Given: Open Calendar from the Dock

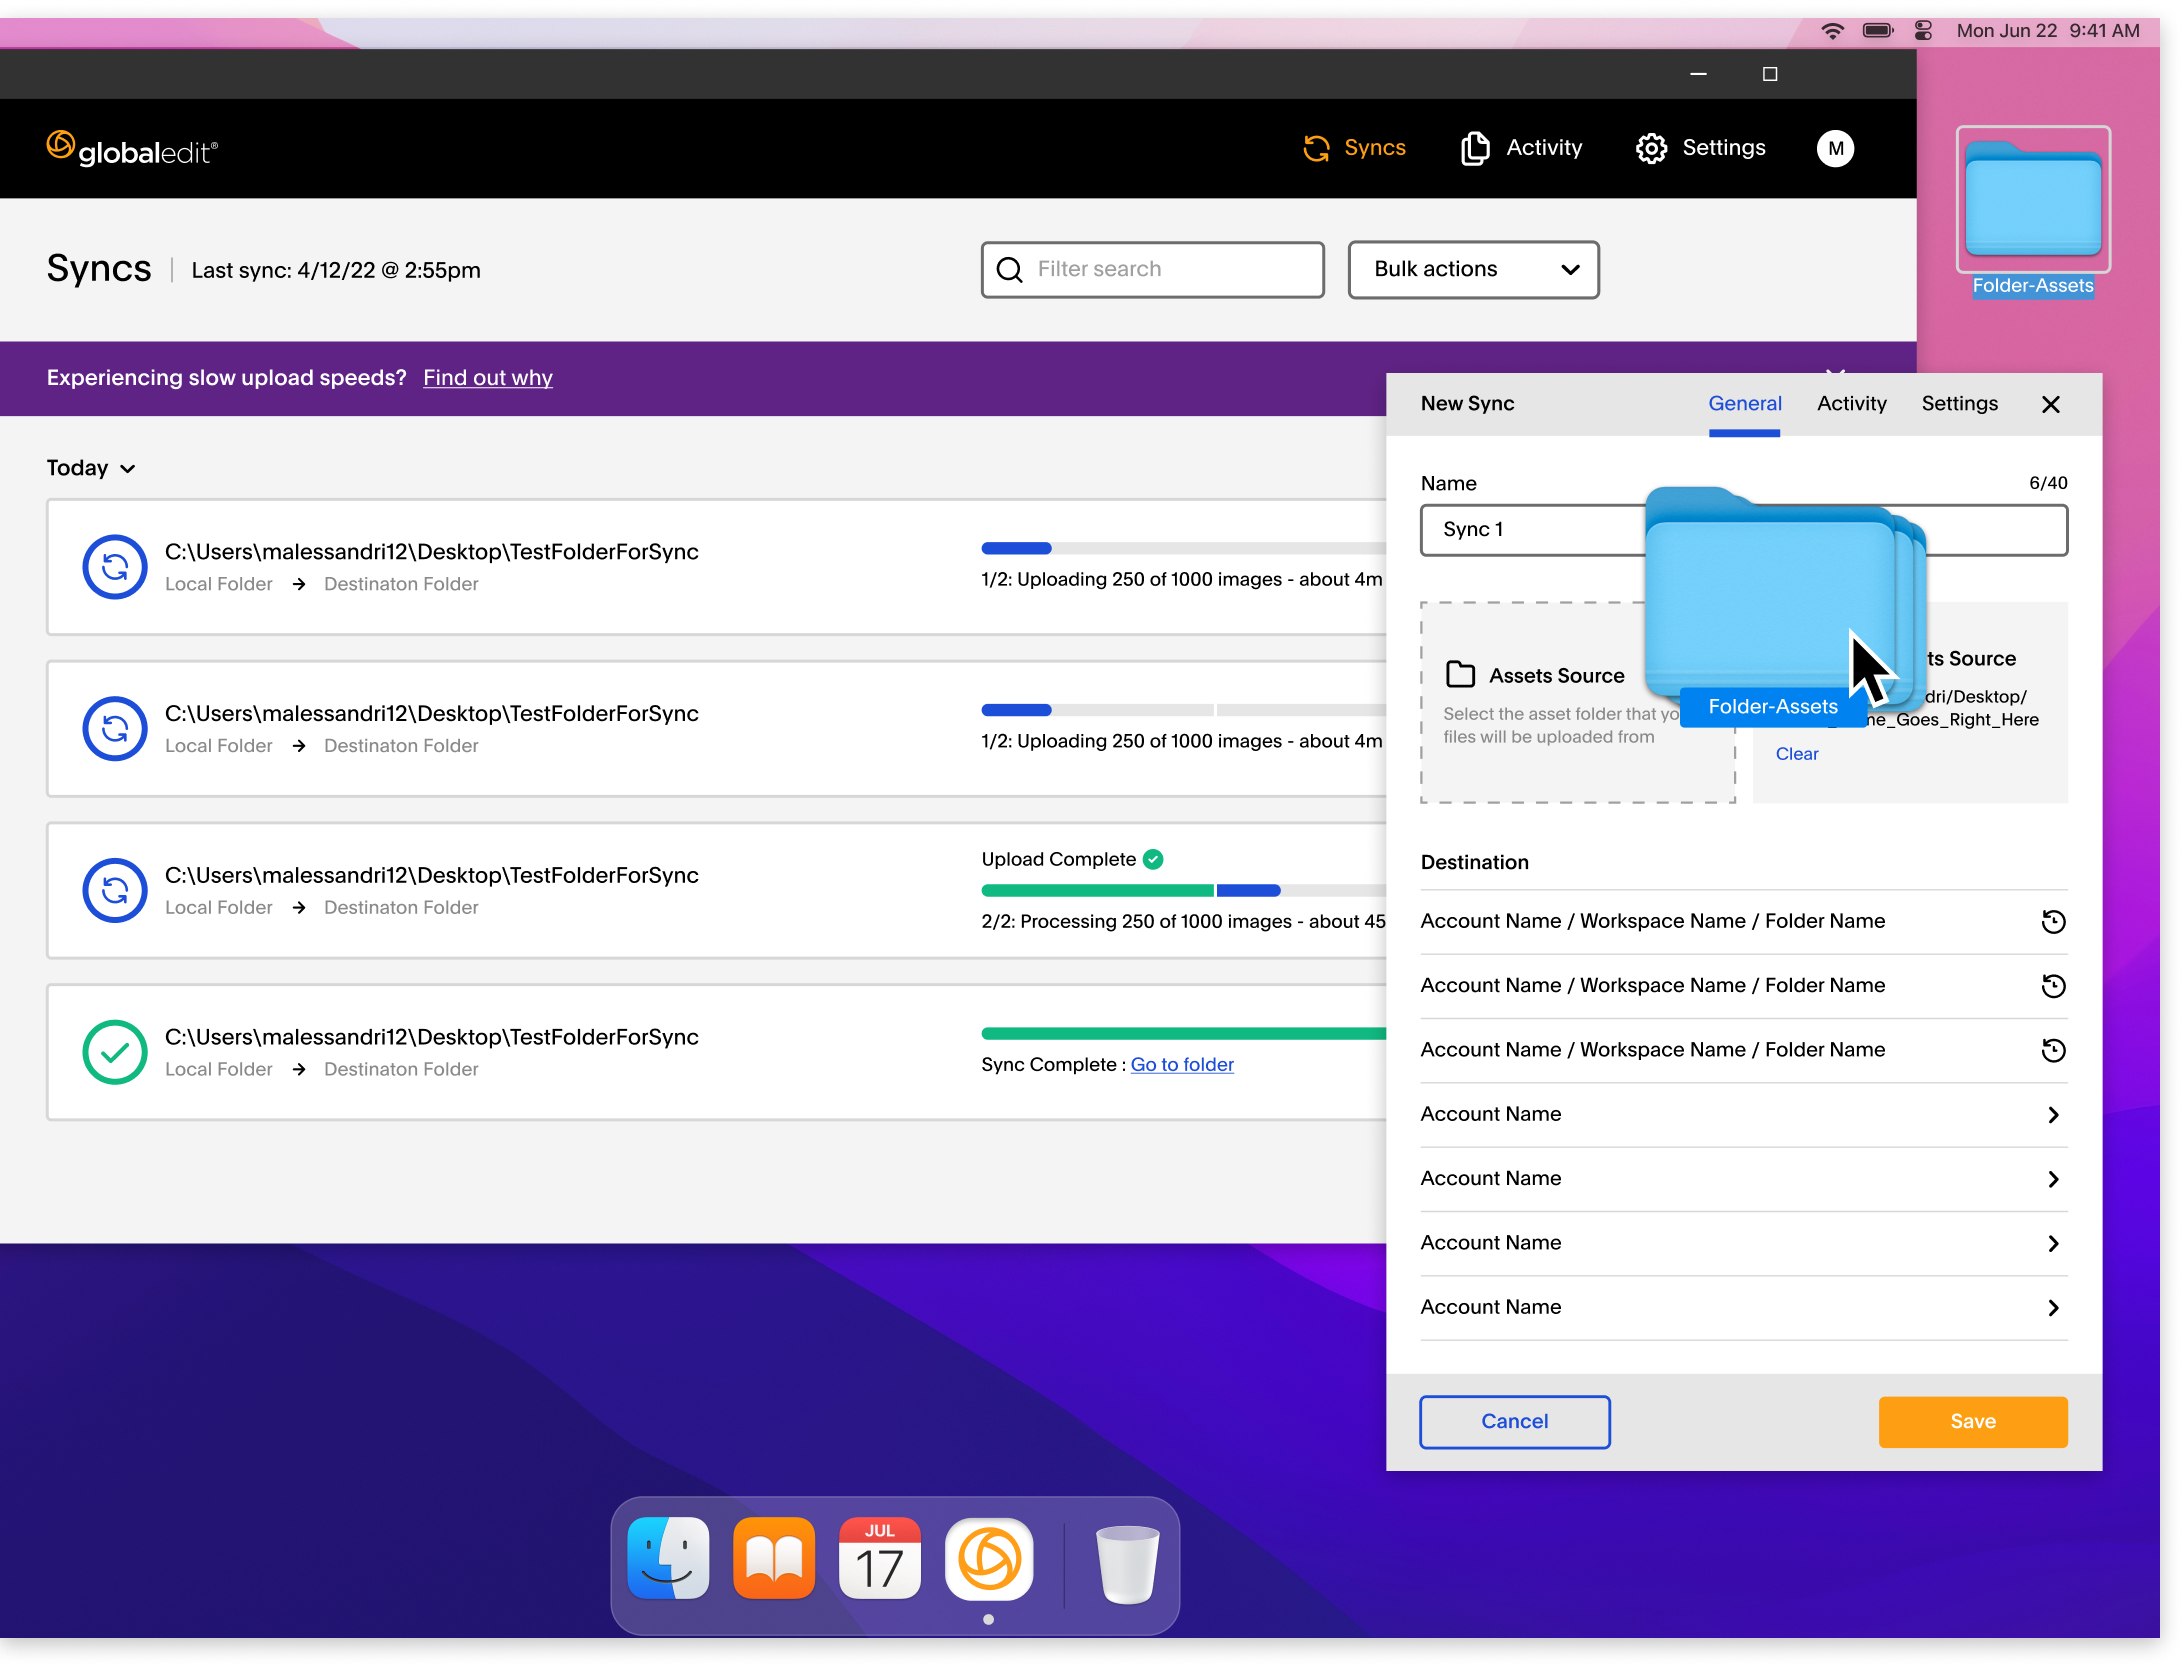Looking at the screenshot, I should (x=879, y=1559).
